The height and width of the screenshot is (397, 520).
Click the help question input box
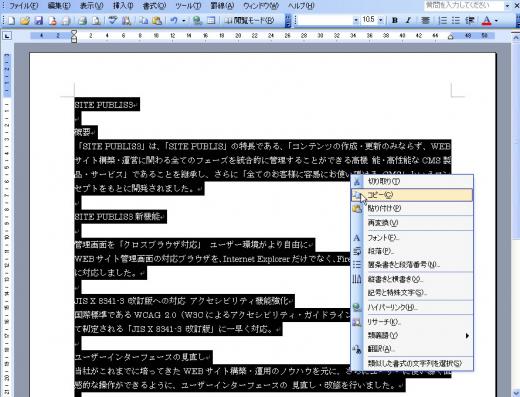point(463,5)
